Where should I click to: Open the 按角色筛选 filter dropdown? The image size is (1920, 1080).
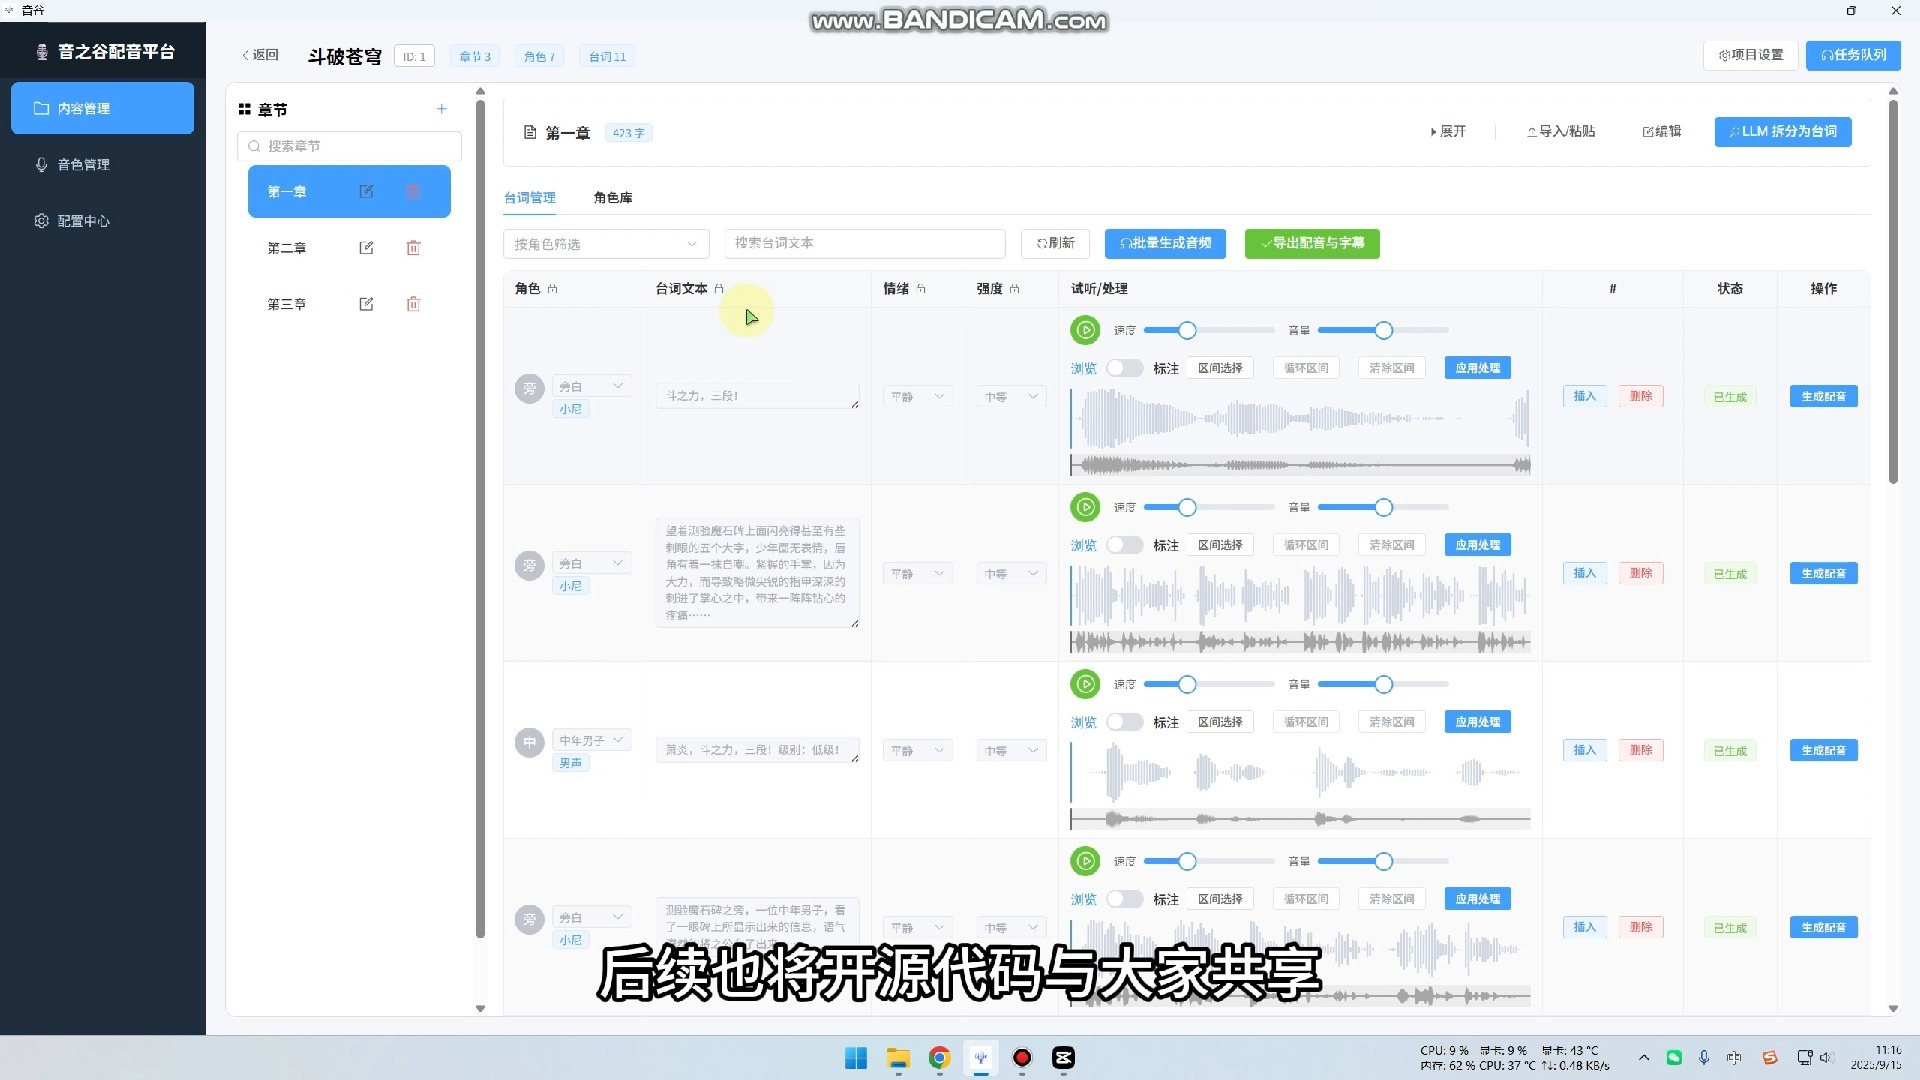pyautogui.click(x=606, y=244)
